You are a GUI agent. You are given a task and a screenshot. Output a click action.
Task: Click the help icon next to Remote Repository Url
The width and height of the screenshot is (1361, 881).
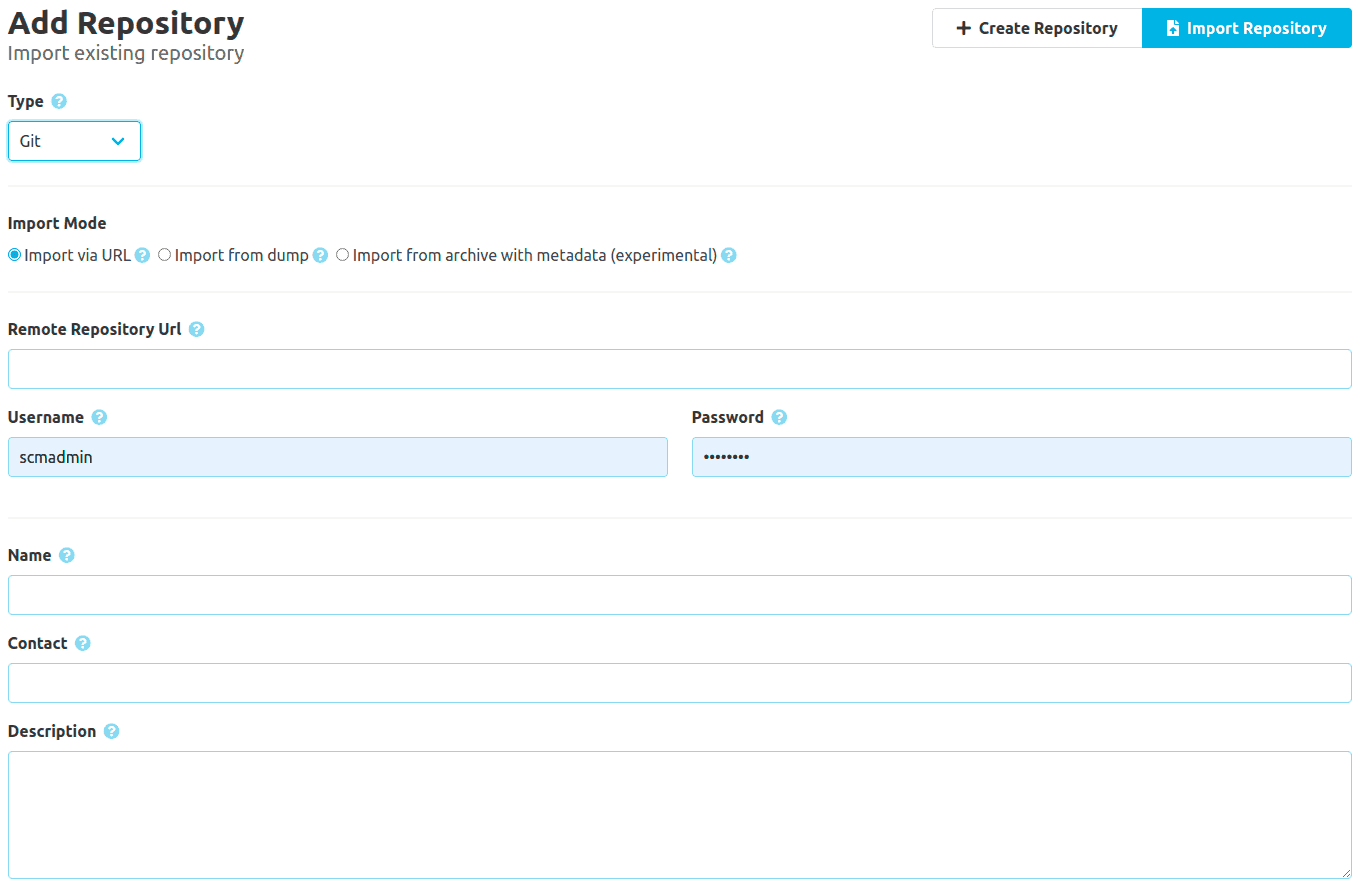[196, 329]
